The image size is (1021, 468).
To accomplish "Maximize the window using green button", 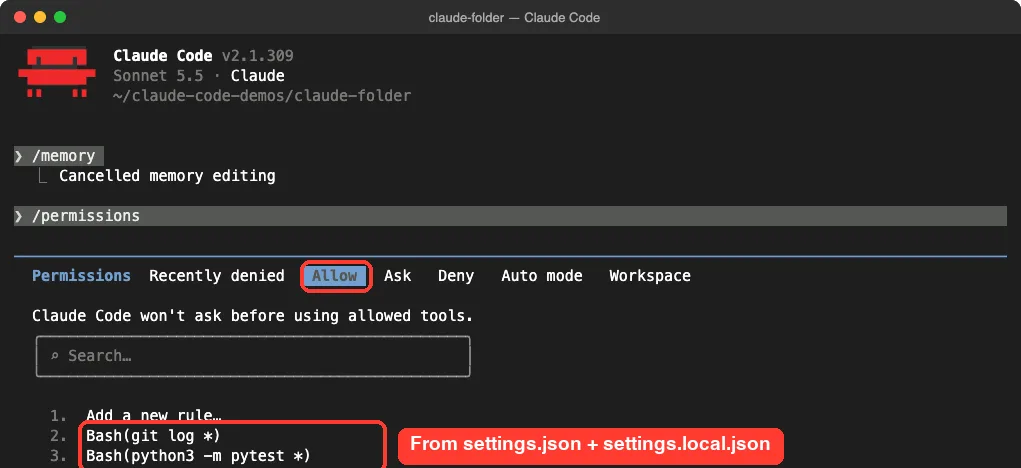I will [x=60, y=18].
